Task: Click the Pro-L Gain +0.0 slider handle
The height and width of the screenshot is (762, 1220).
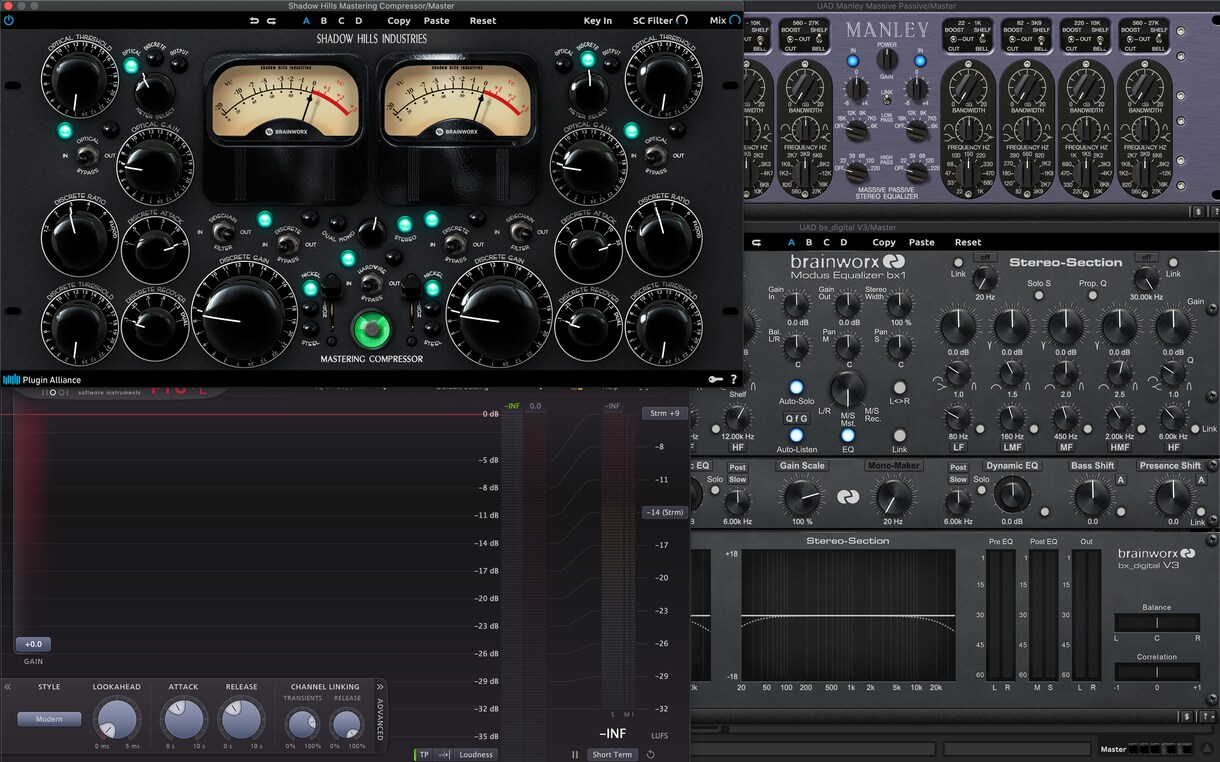Action: [x=33, y=645]
